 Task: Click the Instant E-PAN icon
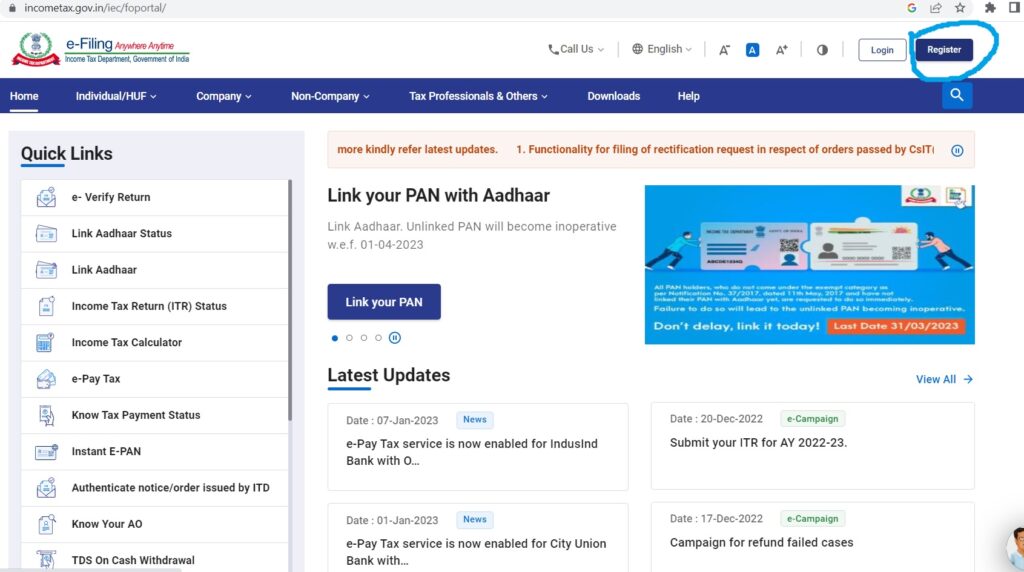(x=46, y=451)
